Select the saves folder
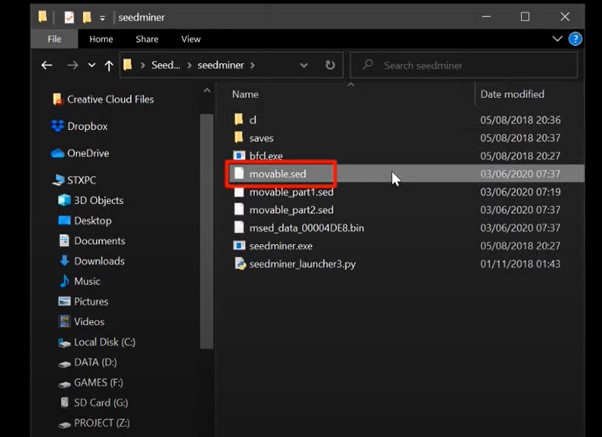The height and width of the screenshot is (437, 602). pos(261,138)
